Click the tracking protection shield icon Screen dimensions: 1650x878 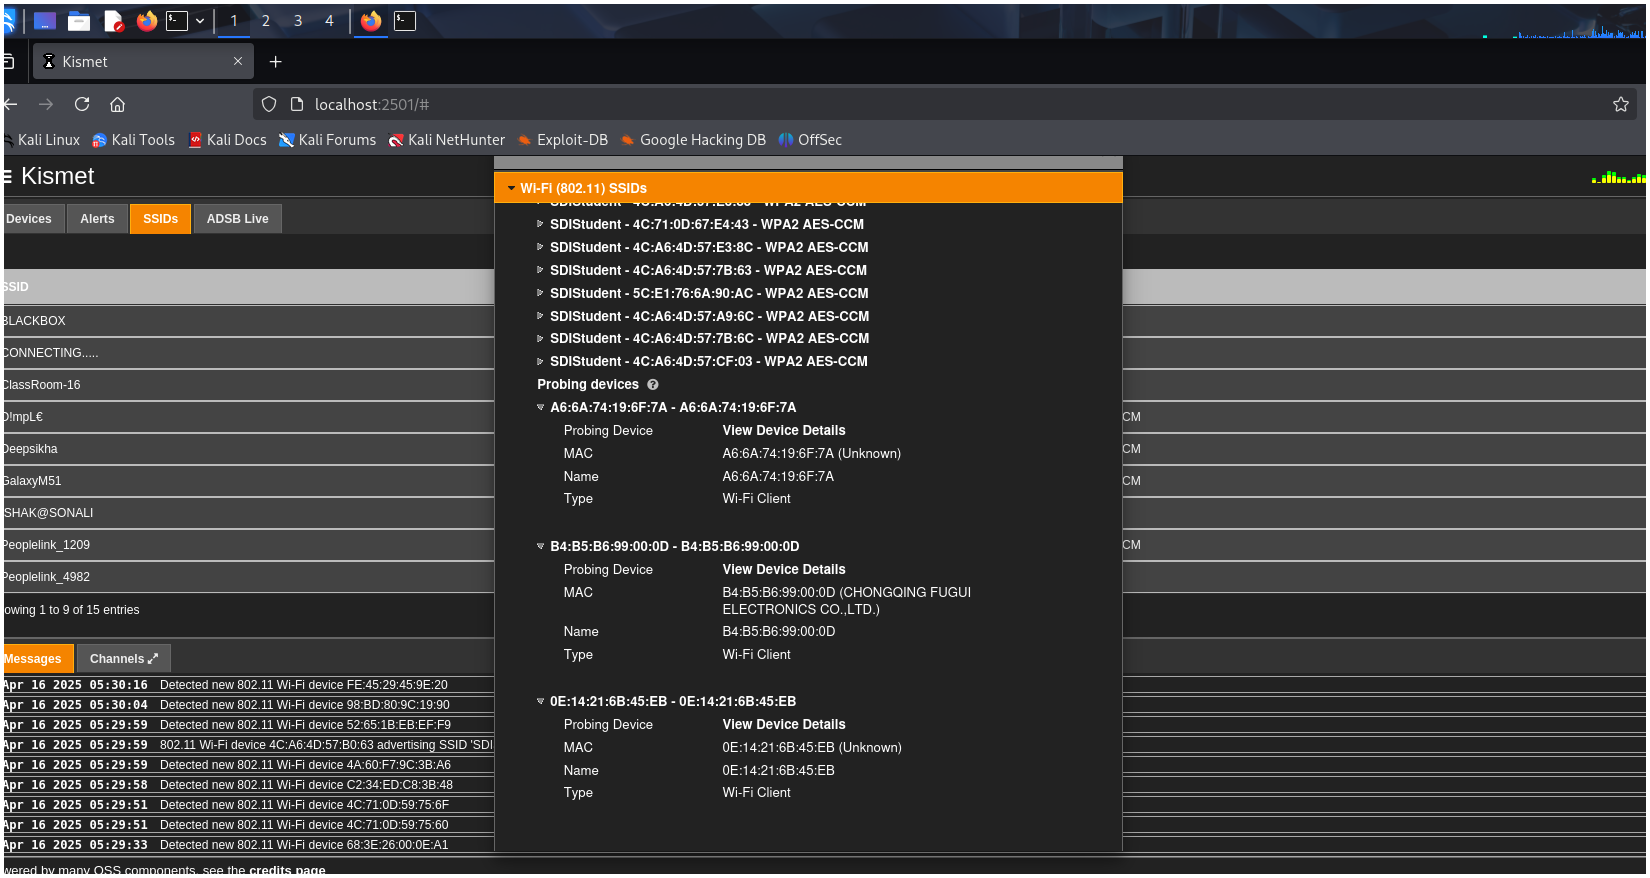pyautogui.click(x=269, y=104)
